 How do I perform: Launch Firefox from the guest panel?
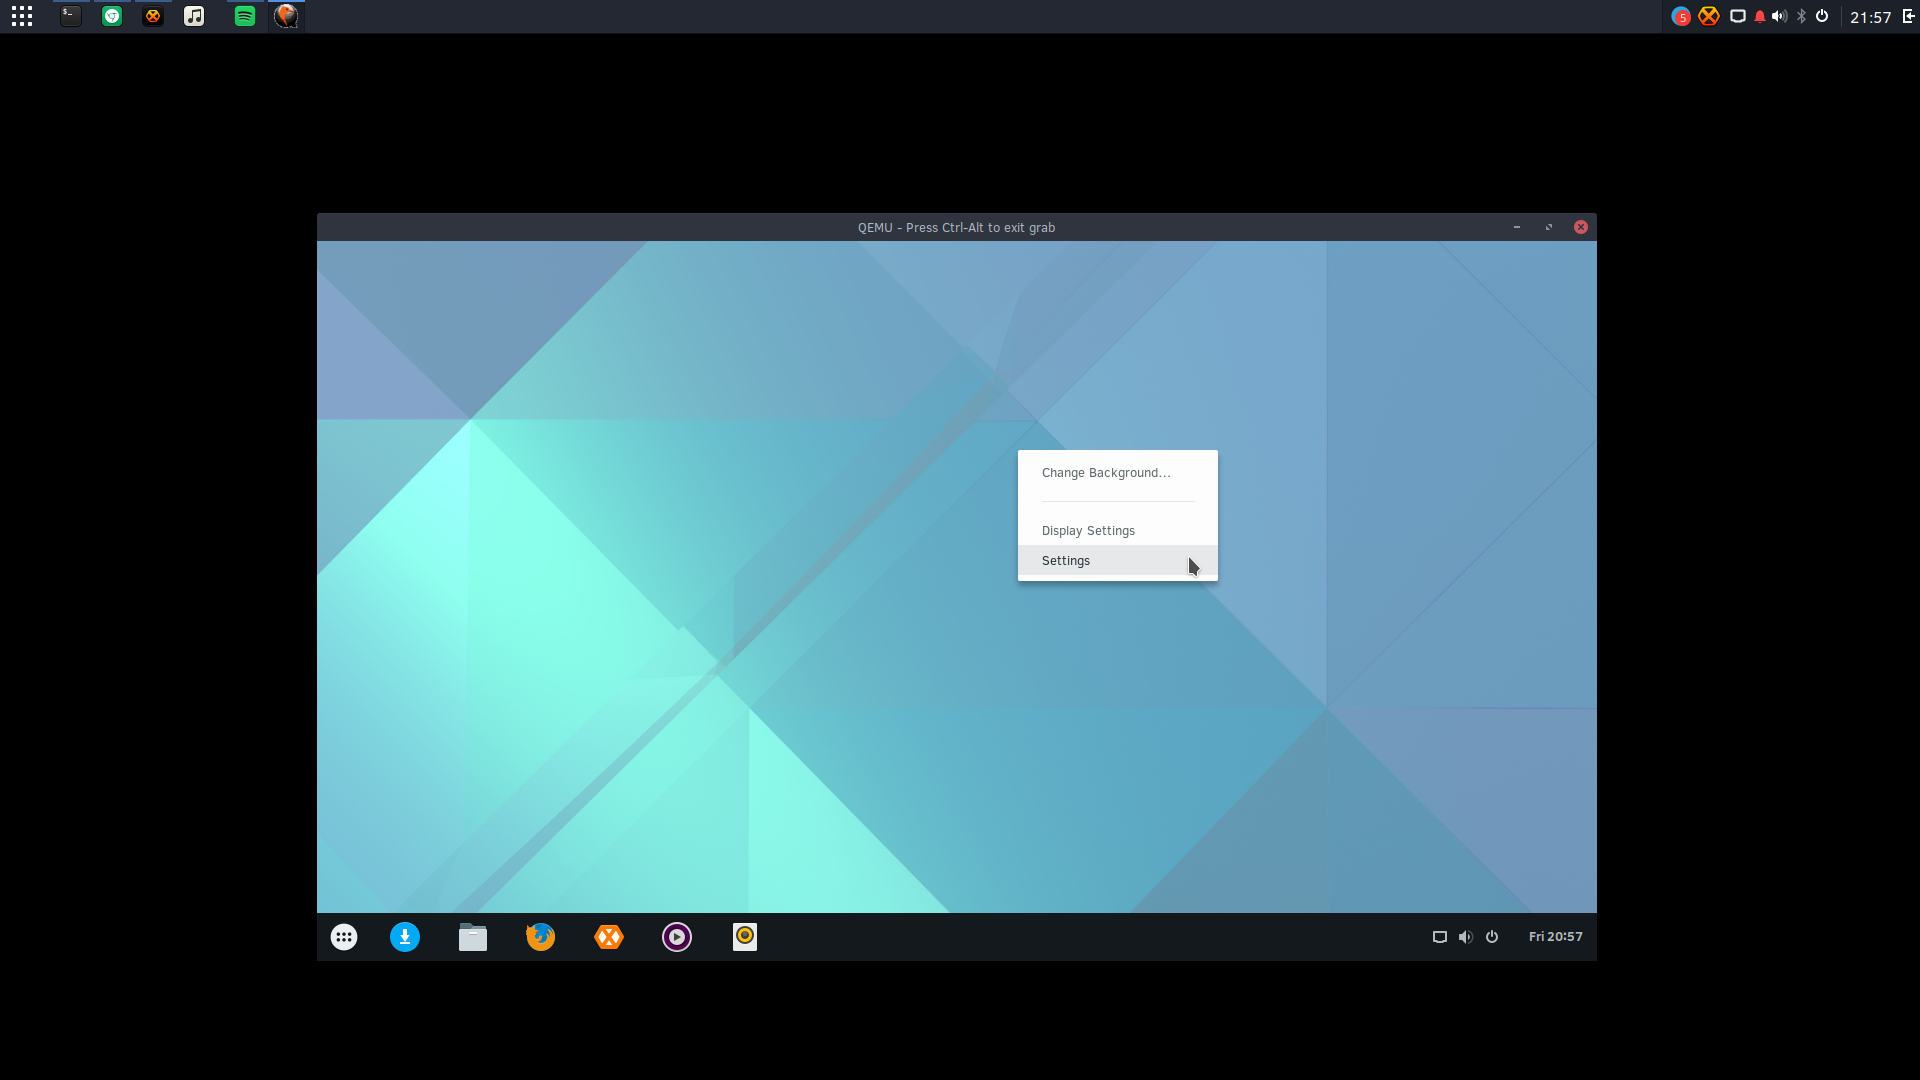pos(541,937)
